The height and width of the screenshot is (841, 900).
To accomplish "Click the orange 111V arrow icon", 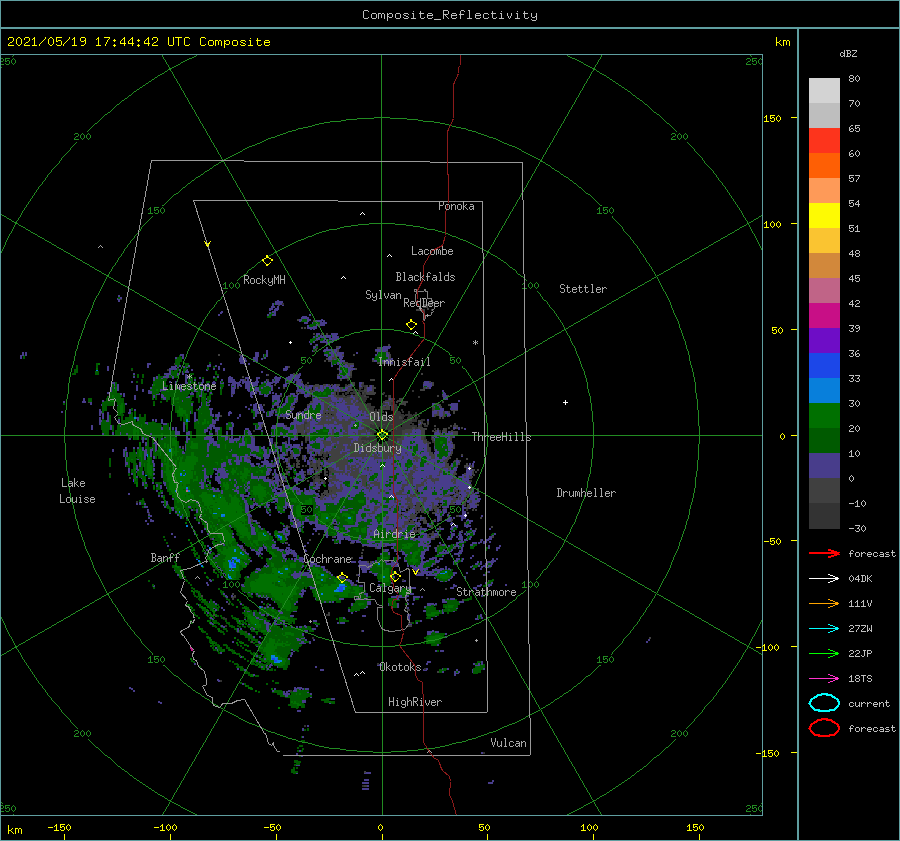I will (824, 603).
